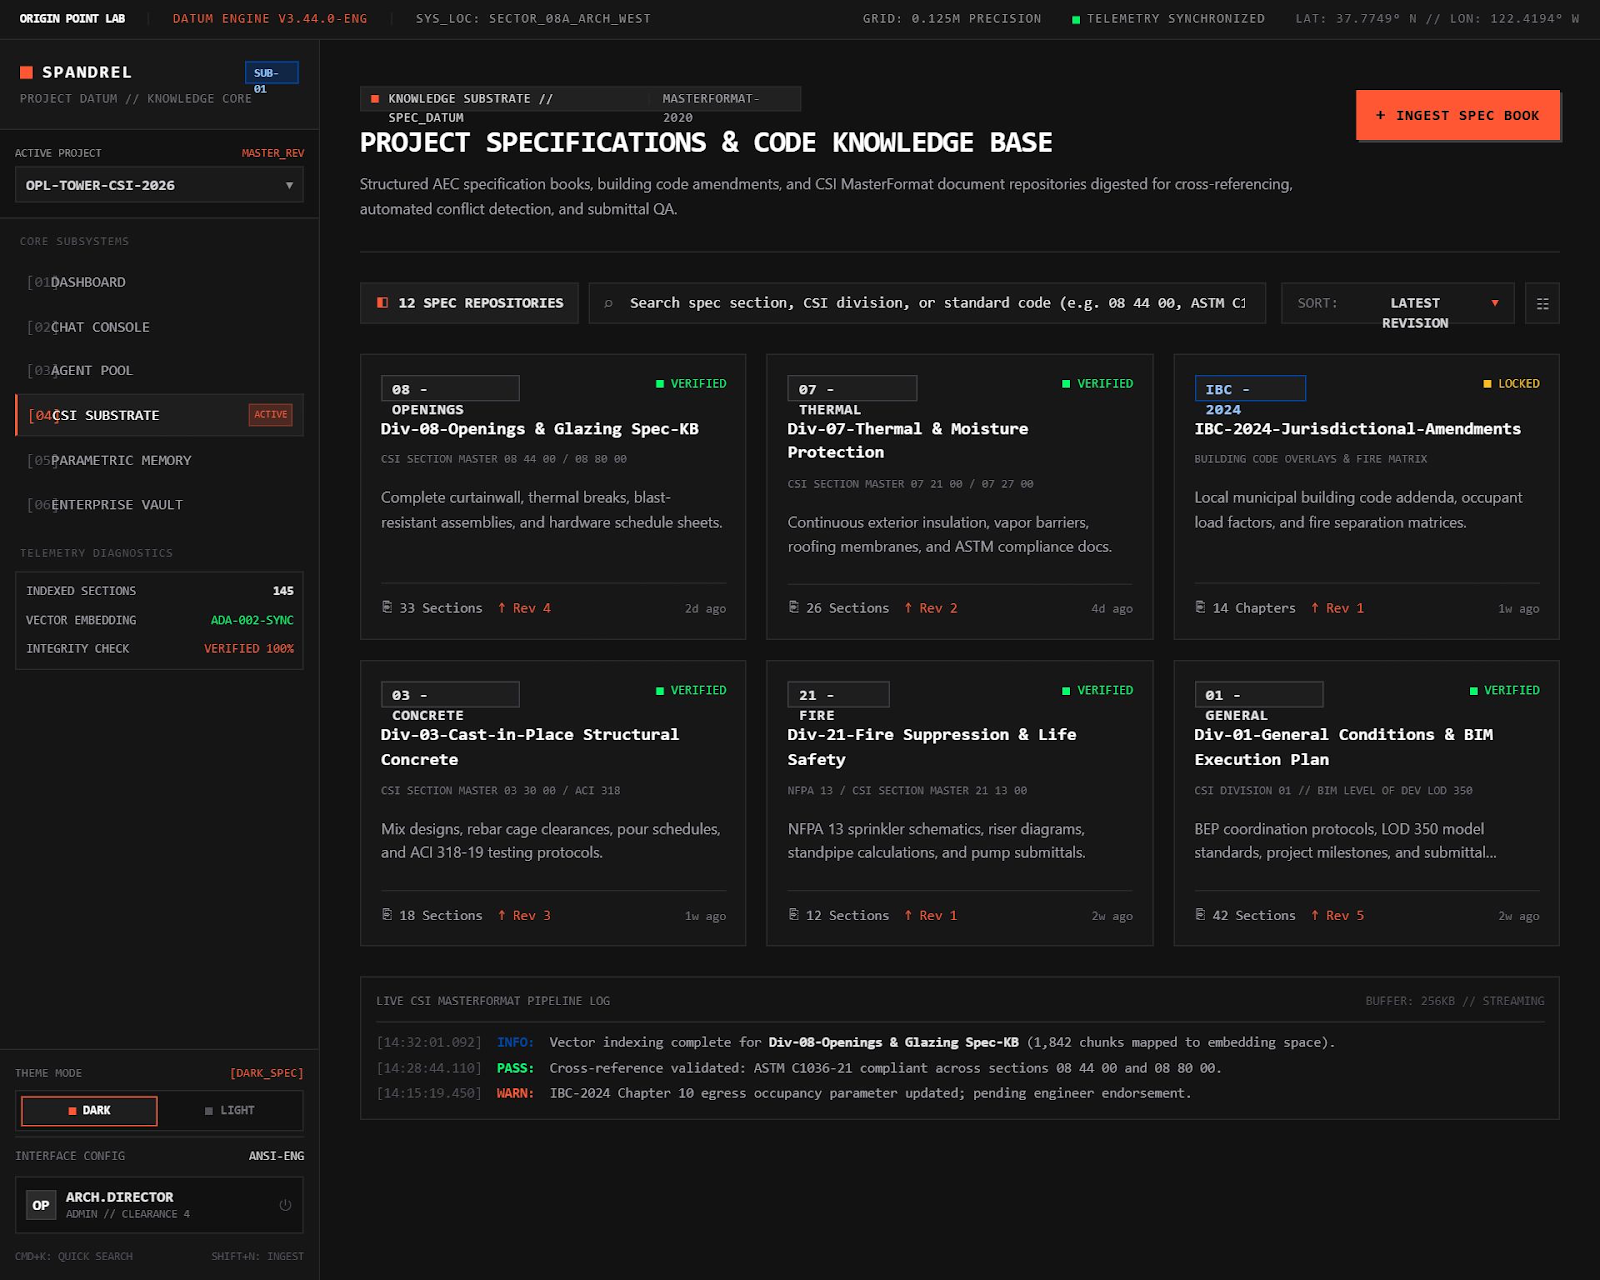Click the WARN log entry label
This screenshot has width=1600, height=1280.
pos(515,1094)
